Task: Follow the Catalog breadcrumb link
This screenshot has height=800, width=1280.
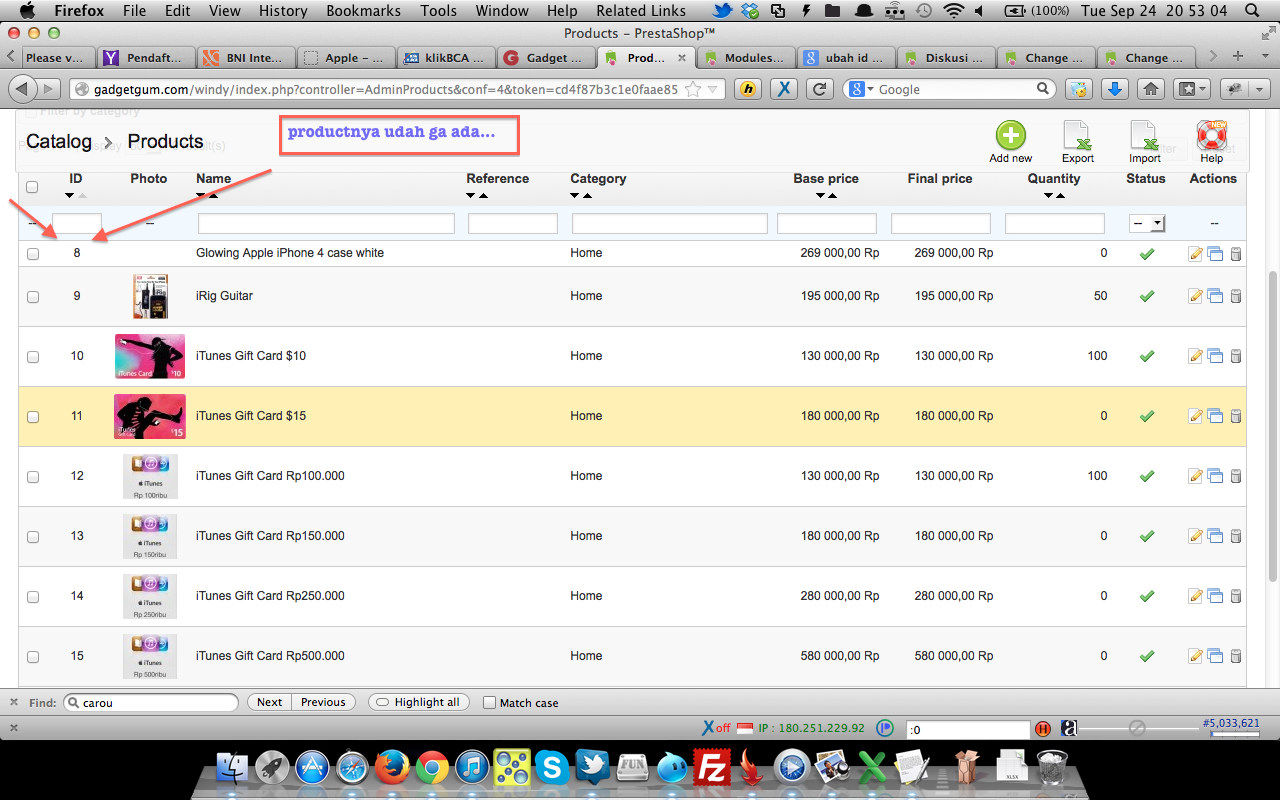Action: 59,141
